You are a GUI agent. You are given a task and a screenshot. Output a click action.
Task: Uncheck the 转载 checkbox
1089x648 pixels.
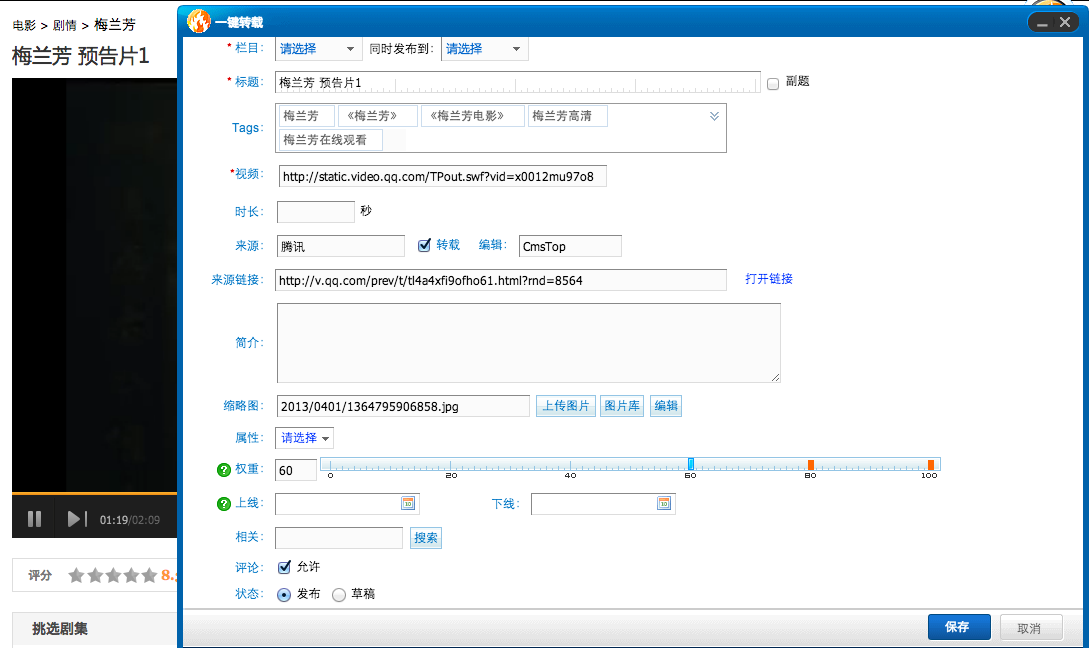click(x=424, y=245)
